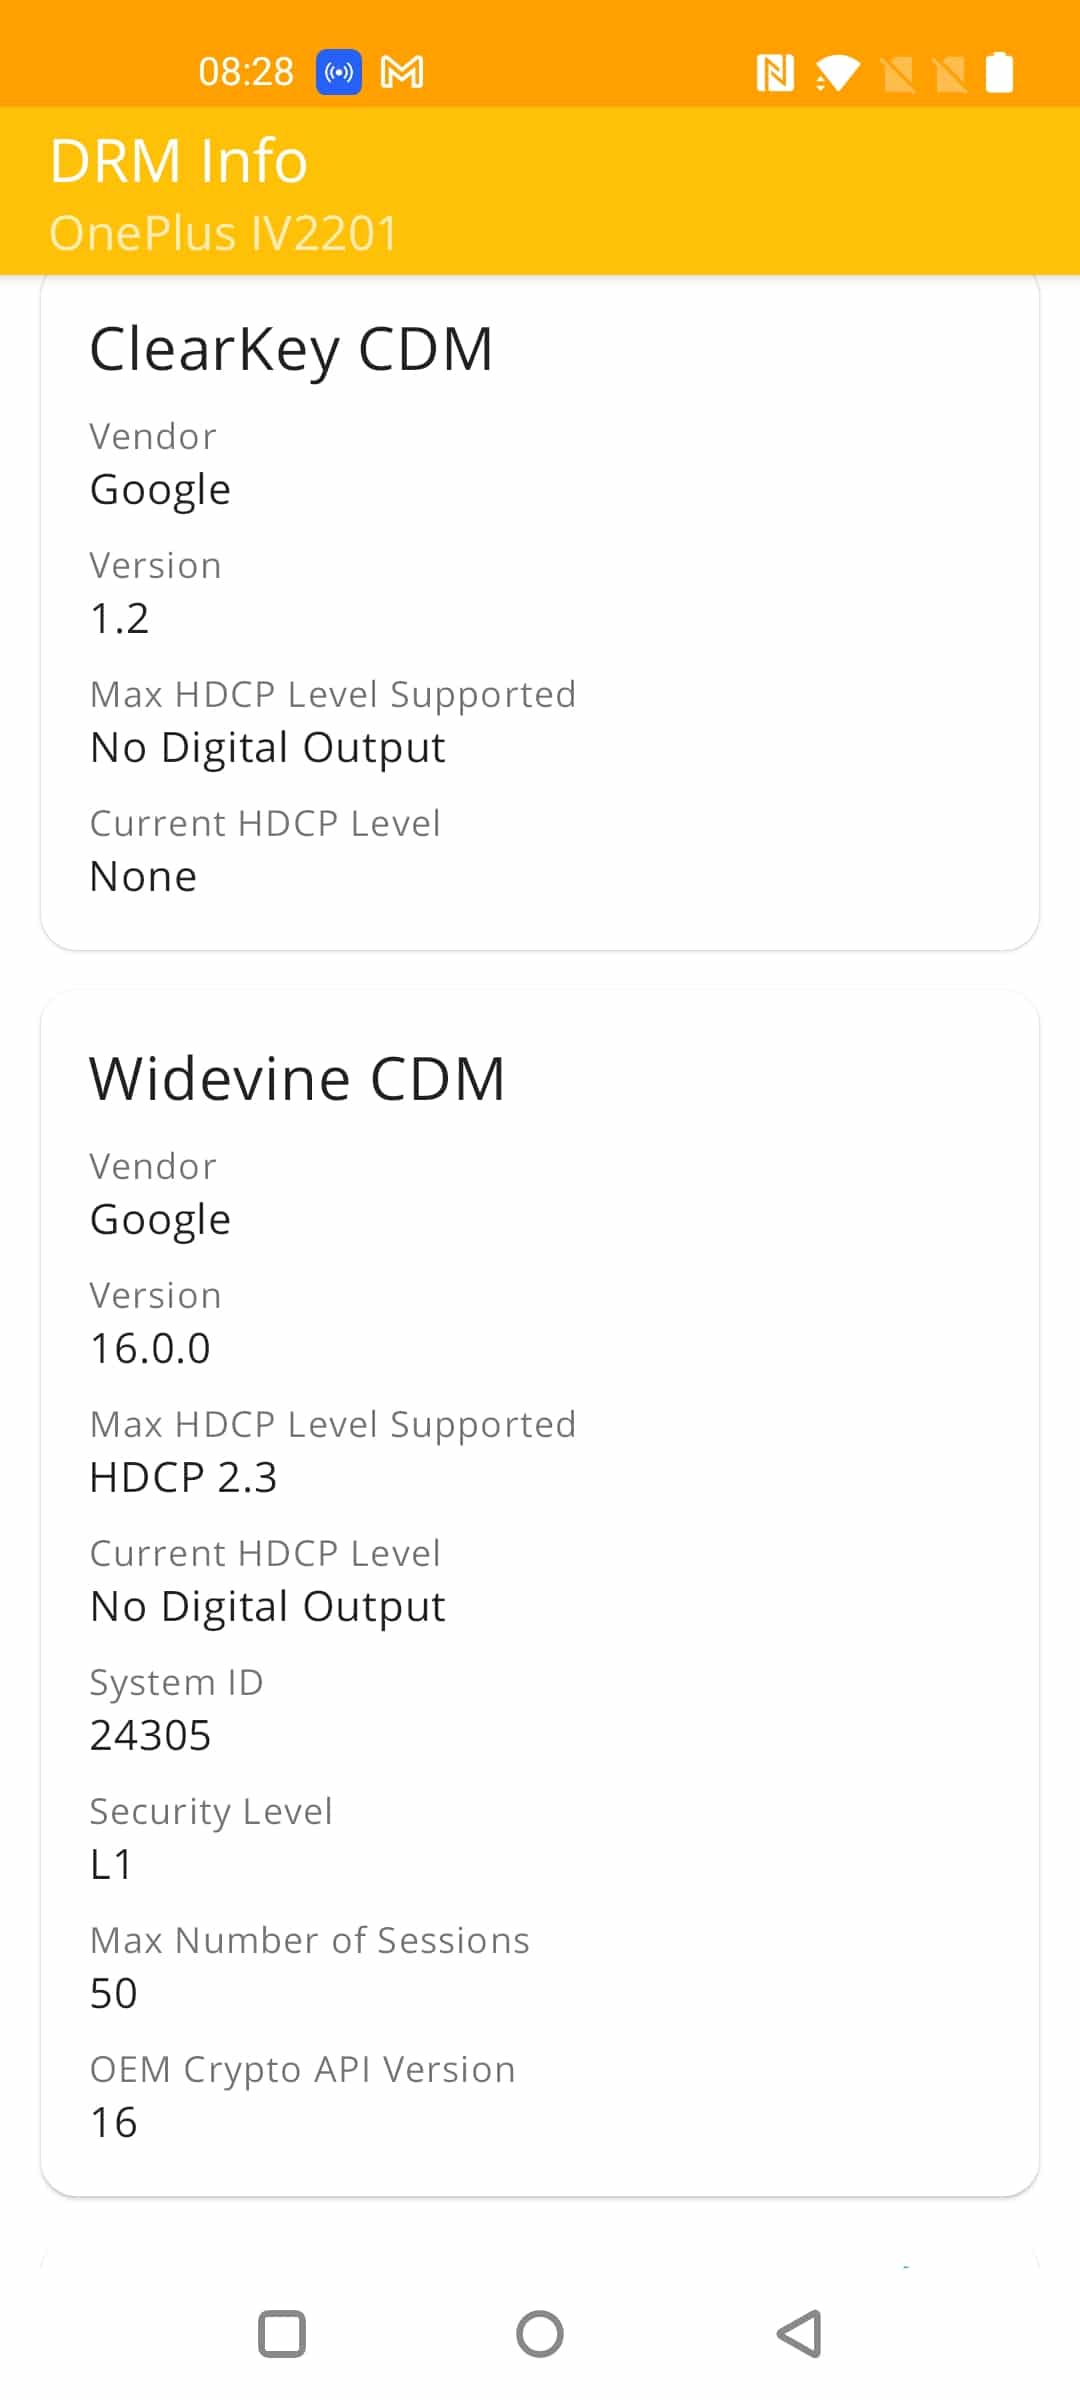Open recent apps with the square icon

[x=282, y=2334]
